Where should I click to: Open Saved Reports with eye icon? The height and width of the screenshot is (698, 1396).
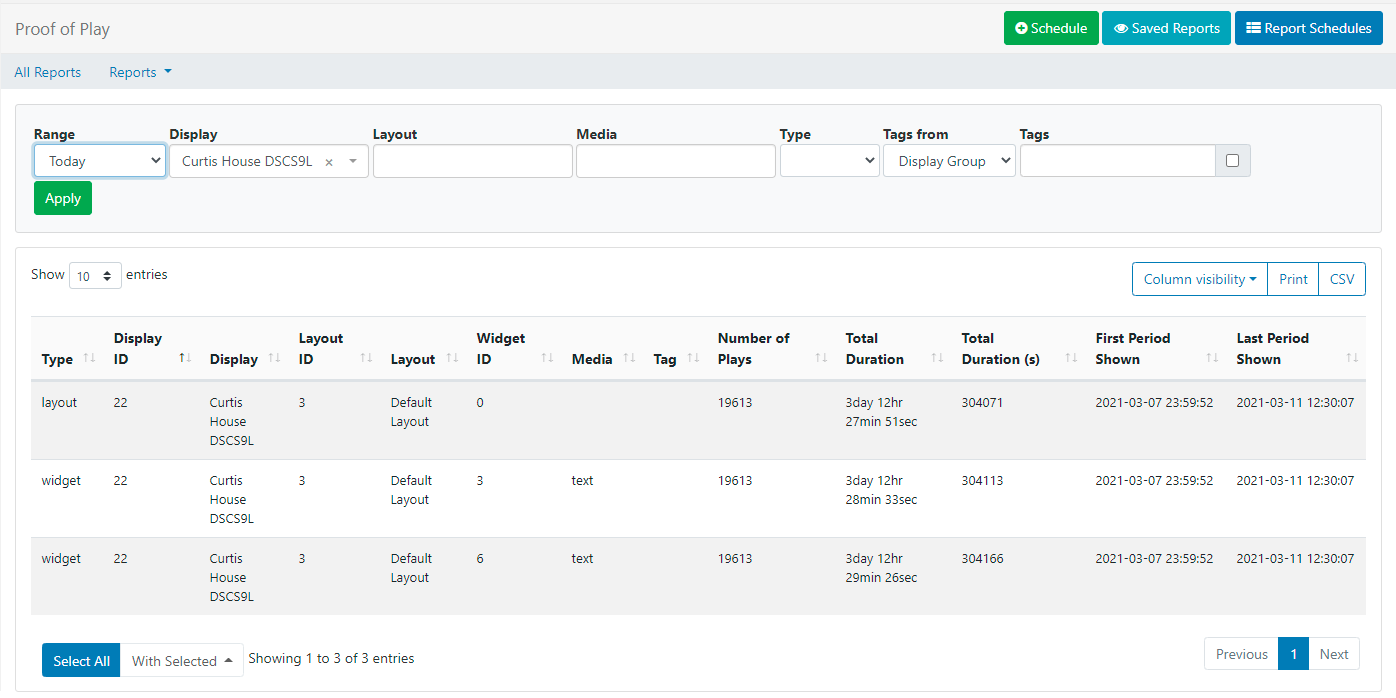(1166, 28)
